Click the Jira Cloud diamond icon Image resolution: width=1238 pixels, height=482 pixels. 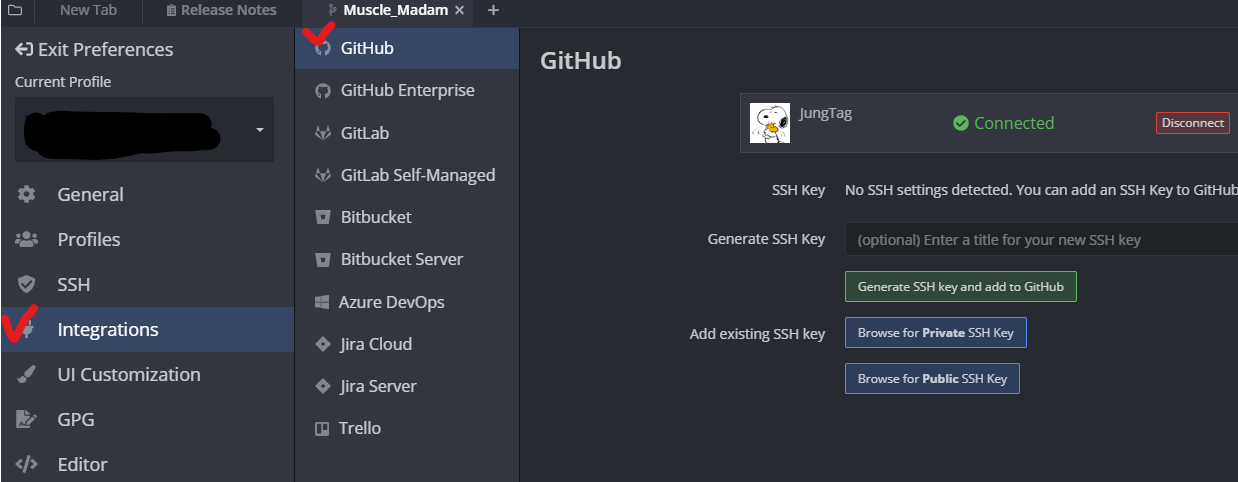tap(322, 344)
